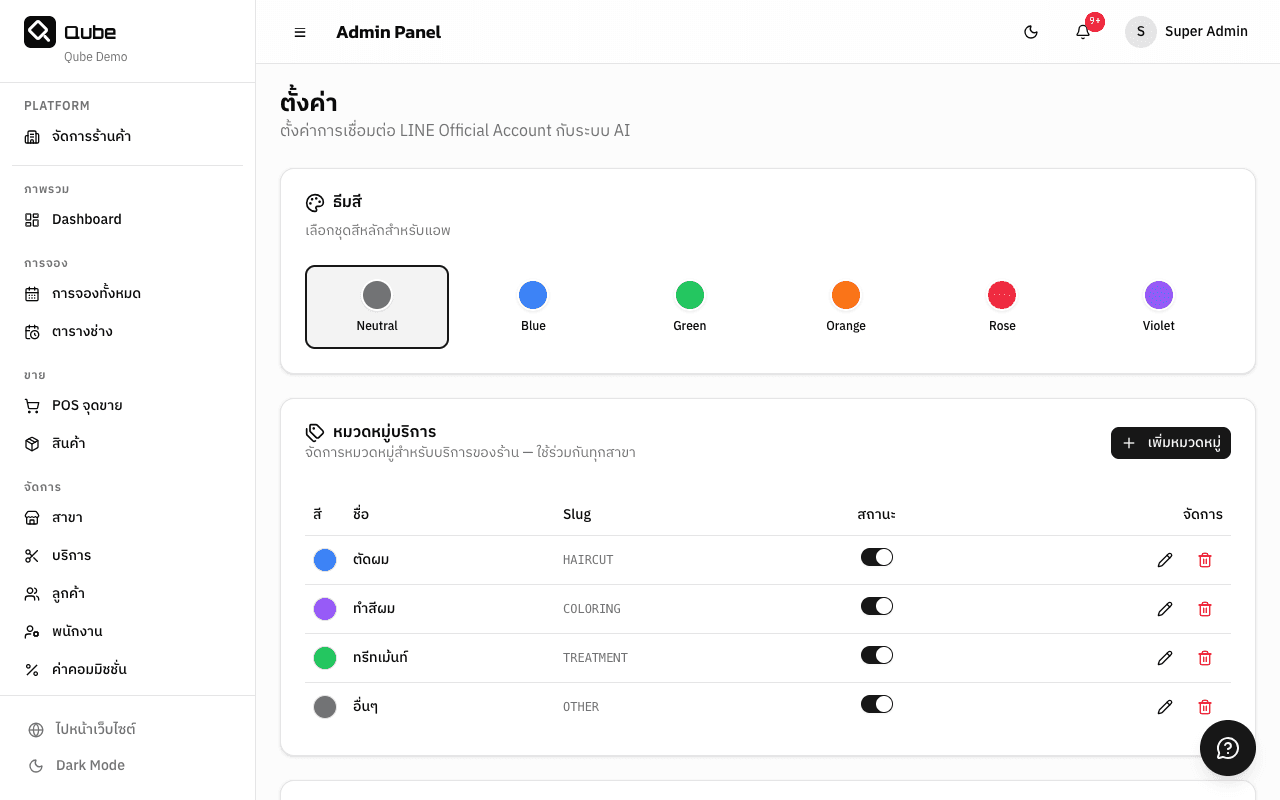Open the Super Admin user menu
Screen dimensions: 1280x800
tap(1187, 32)
